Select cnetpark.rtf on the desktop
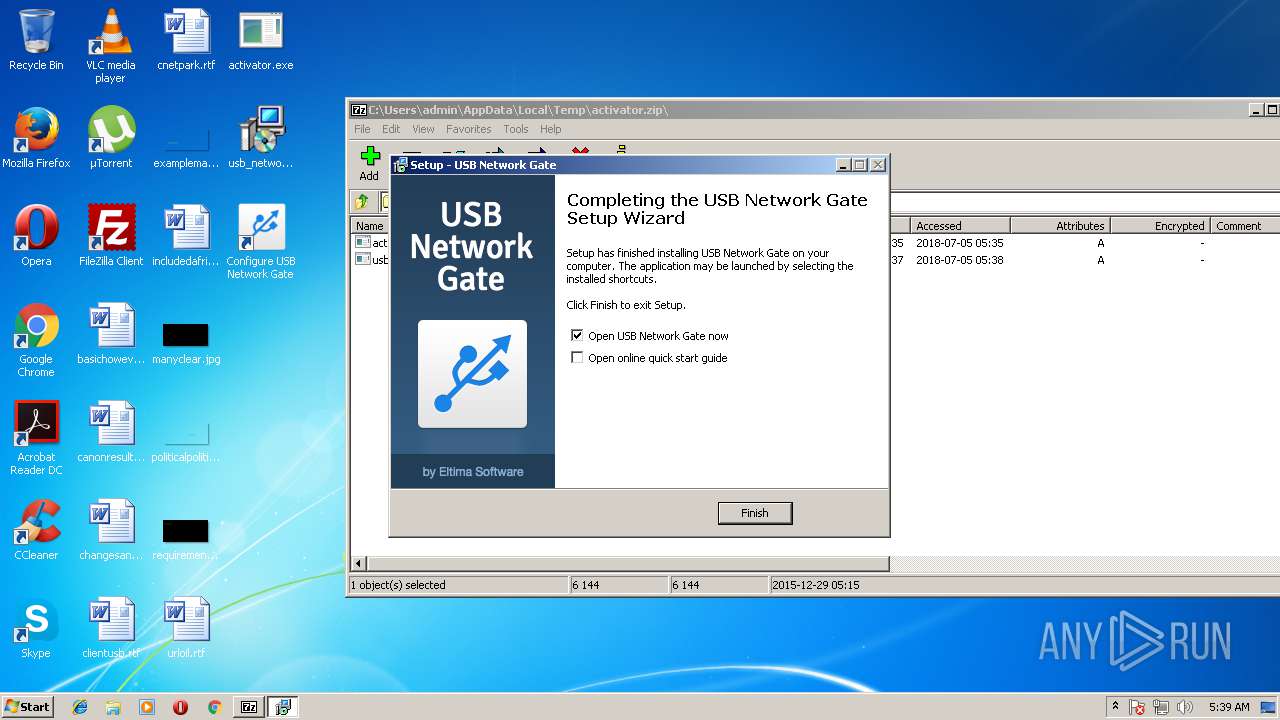Screen dimensions: 1280x720 186,40
